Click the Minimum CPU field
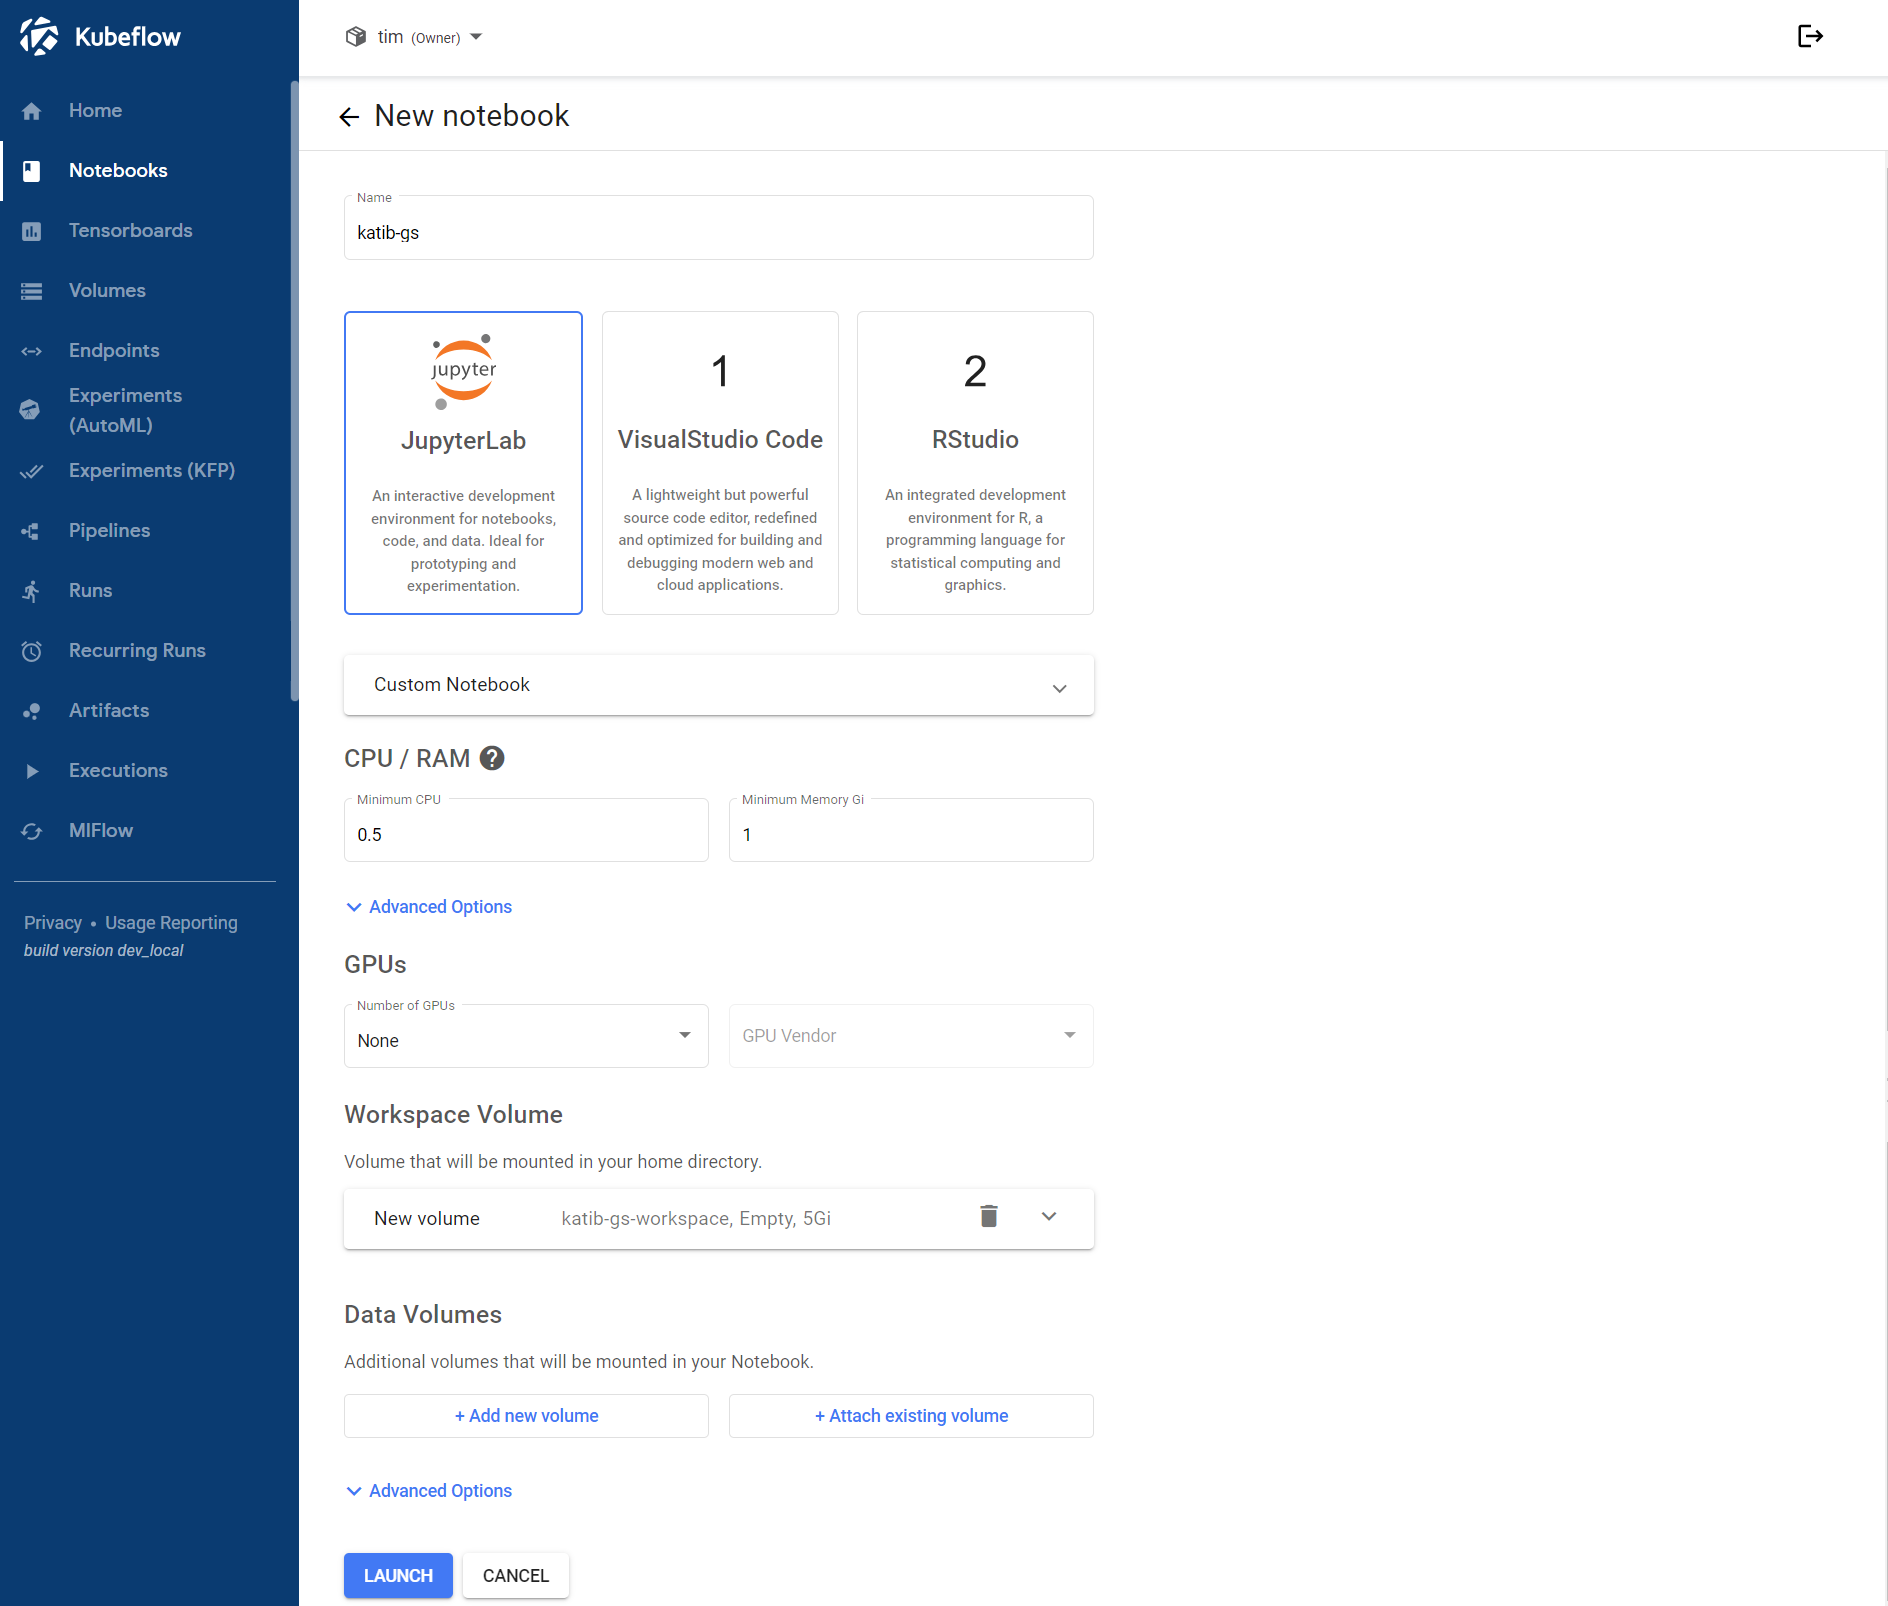1888x1606 pixels. coord(526,830)
